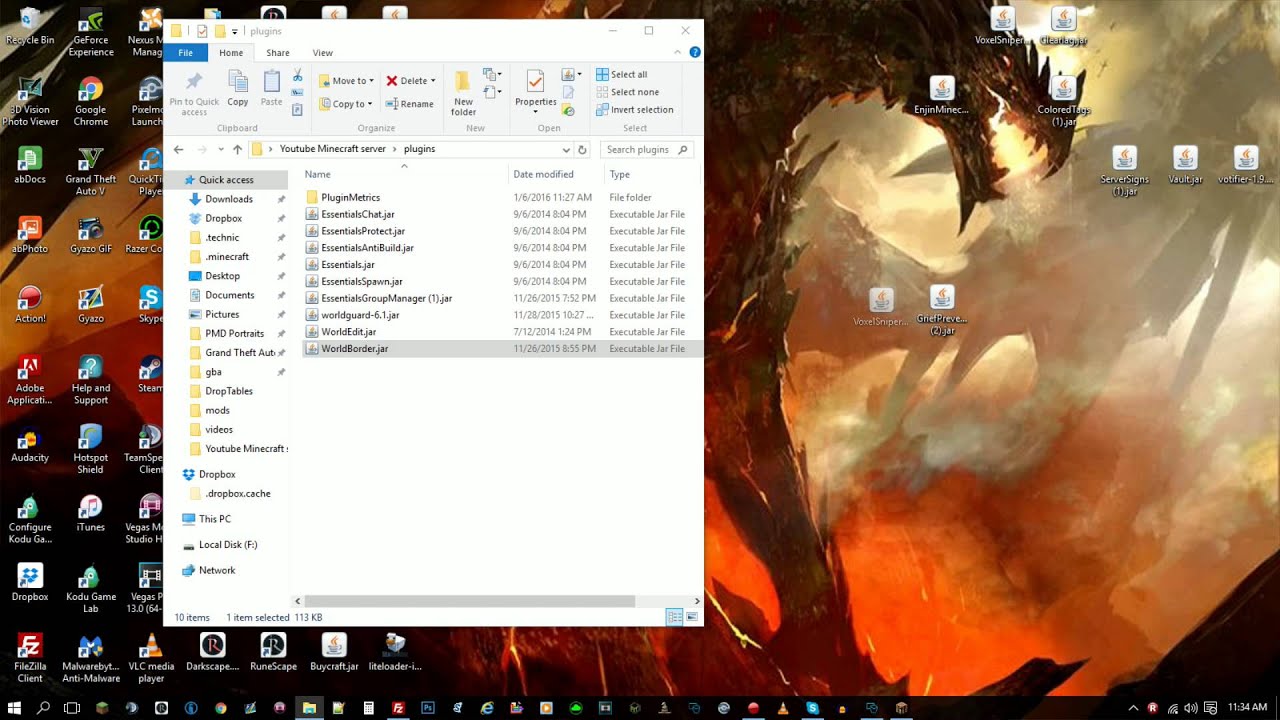Go up one folder with the up arrow

[x=237, y=149]
